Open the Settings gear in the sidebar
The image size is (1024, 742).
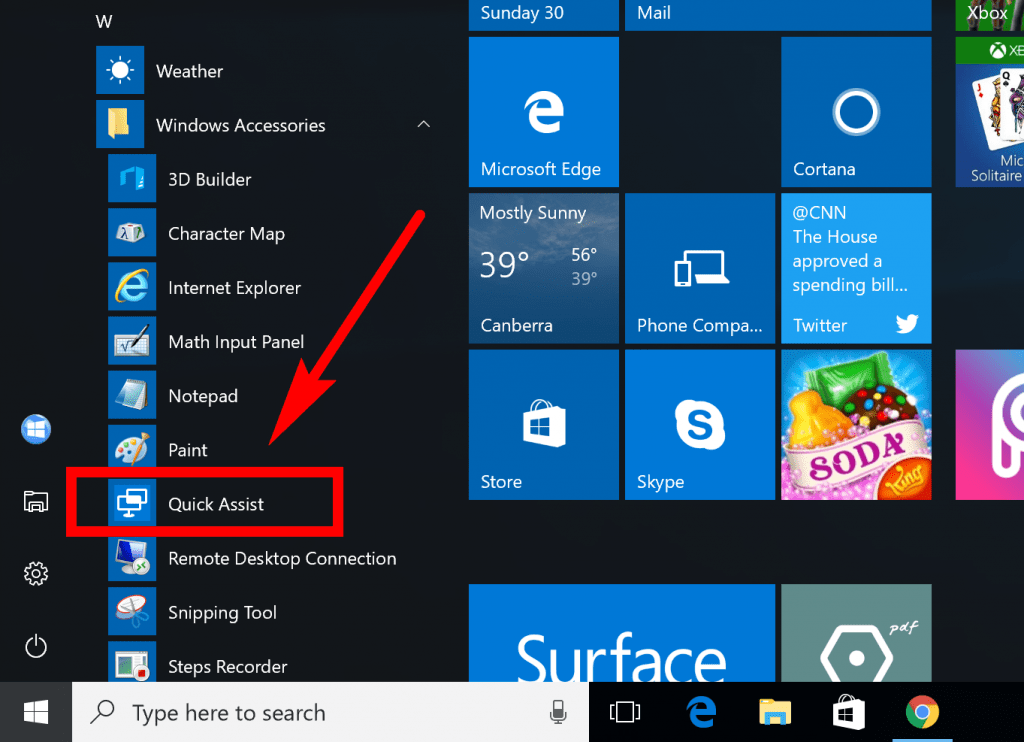point(36,573)
